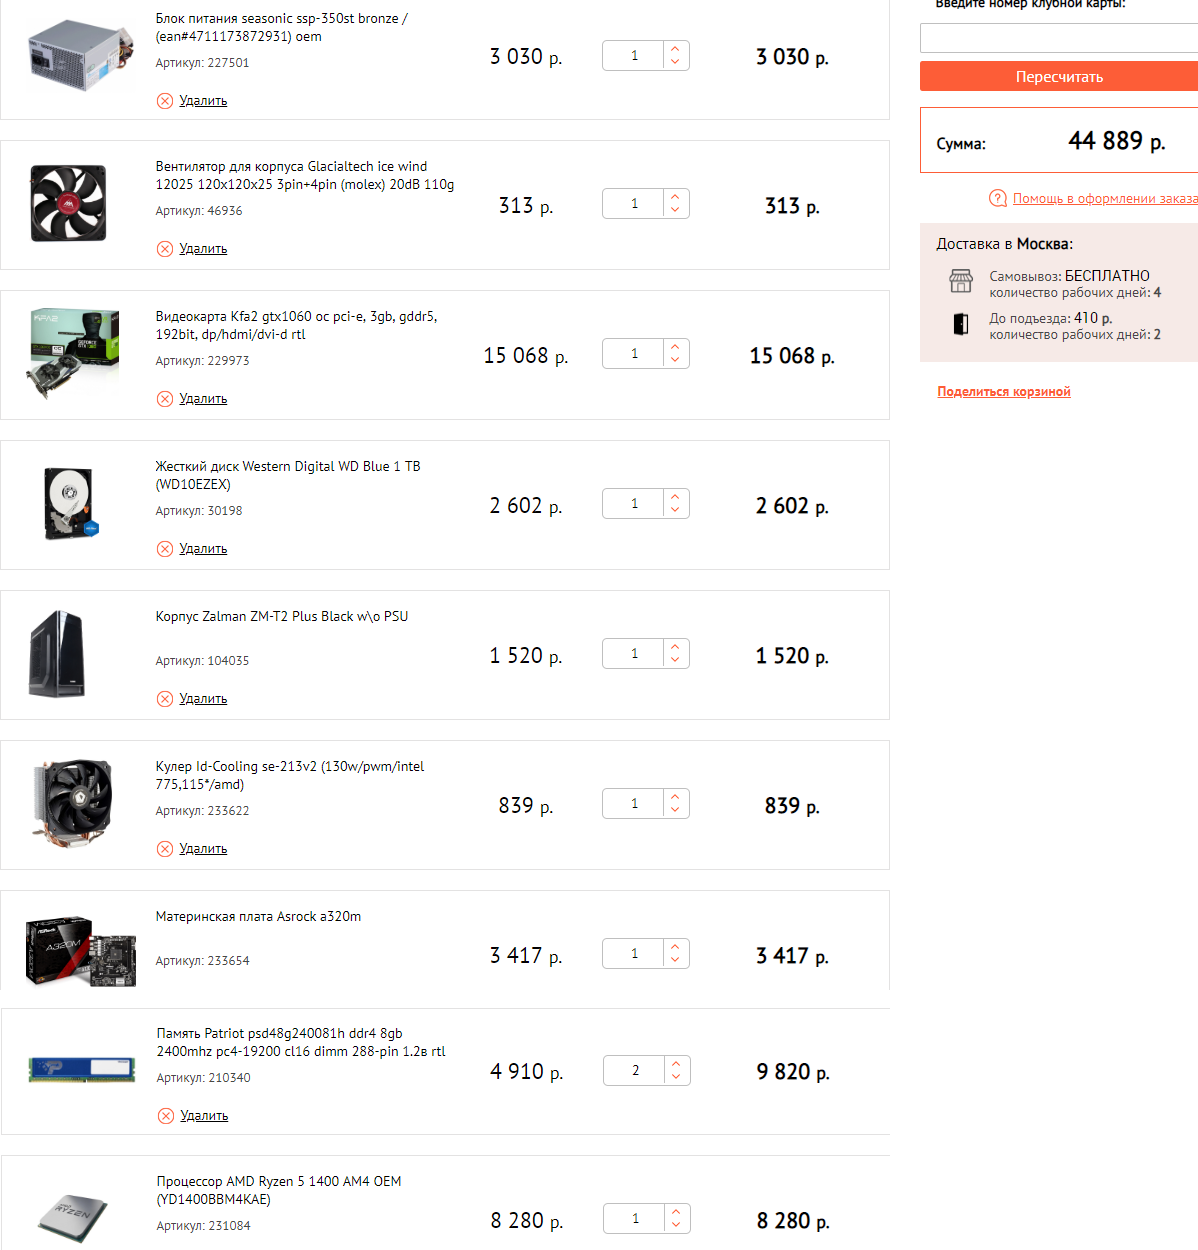Screen dimensions: 1198x1250
Task: Increase quantity of Seasonic power supply
Action: [x=676, y=49]
